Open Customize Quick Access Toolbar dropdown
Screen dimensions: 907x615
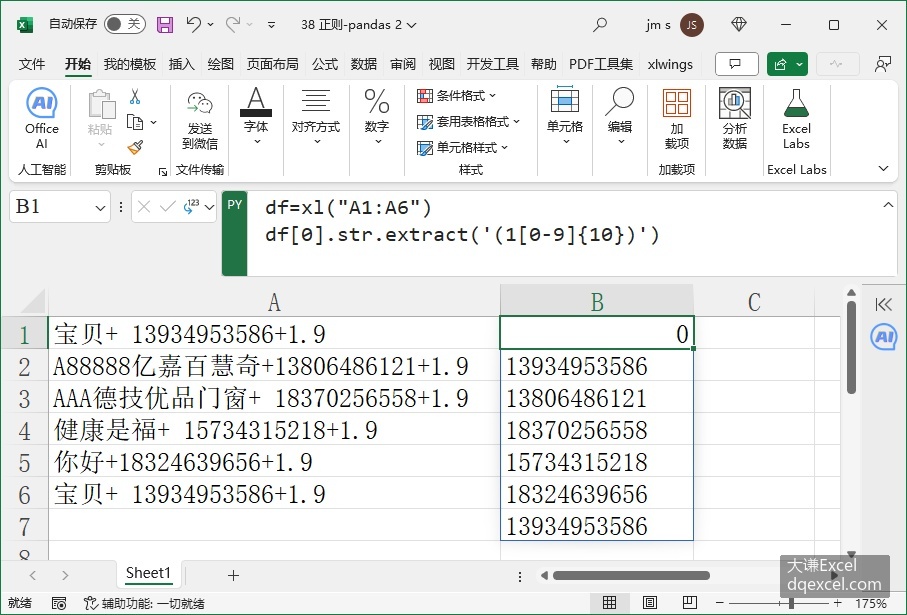[271, 24]
